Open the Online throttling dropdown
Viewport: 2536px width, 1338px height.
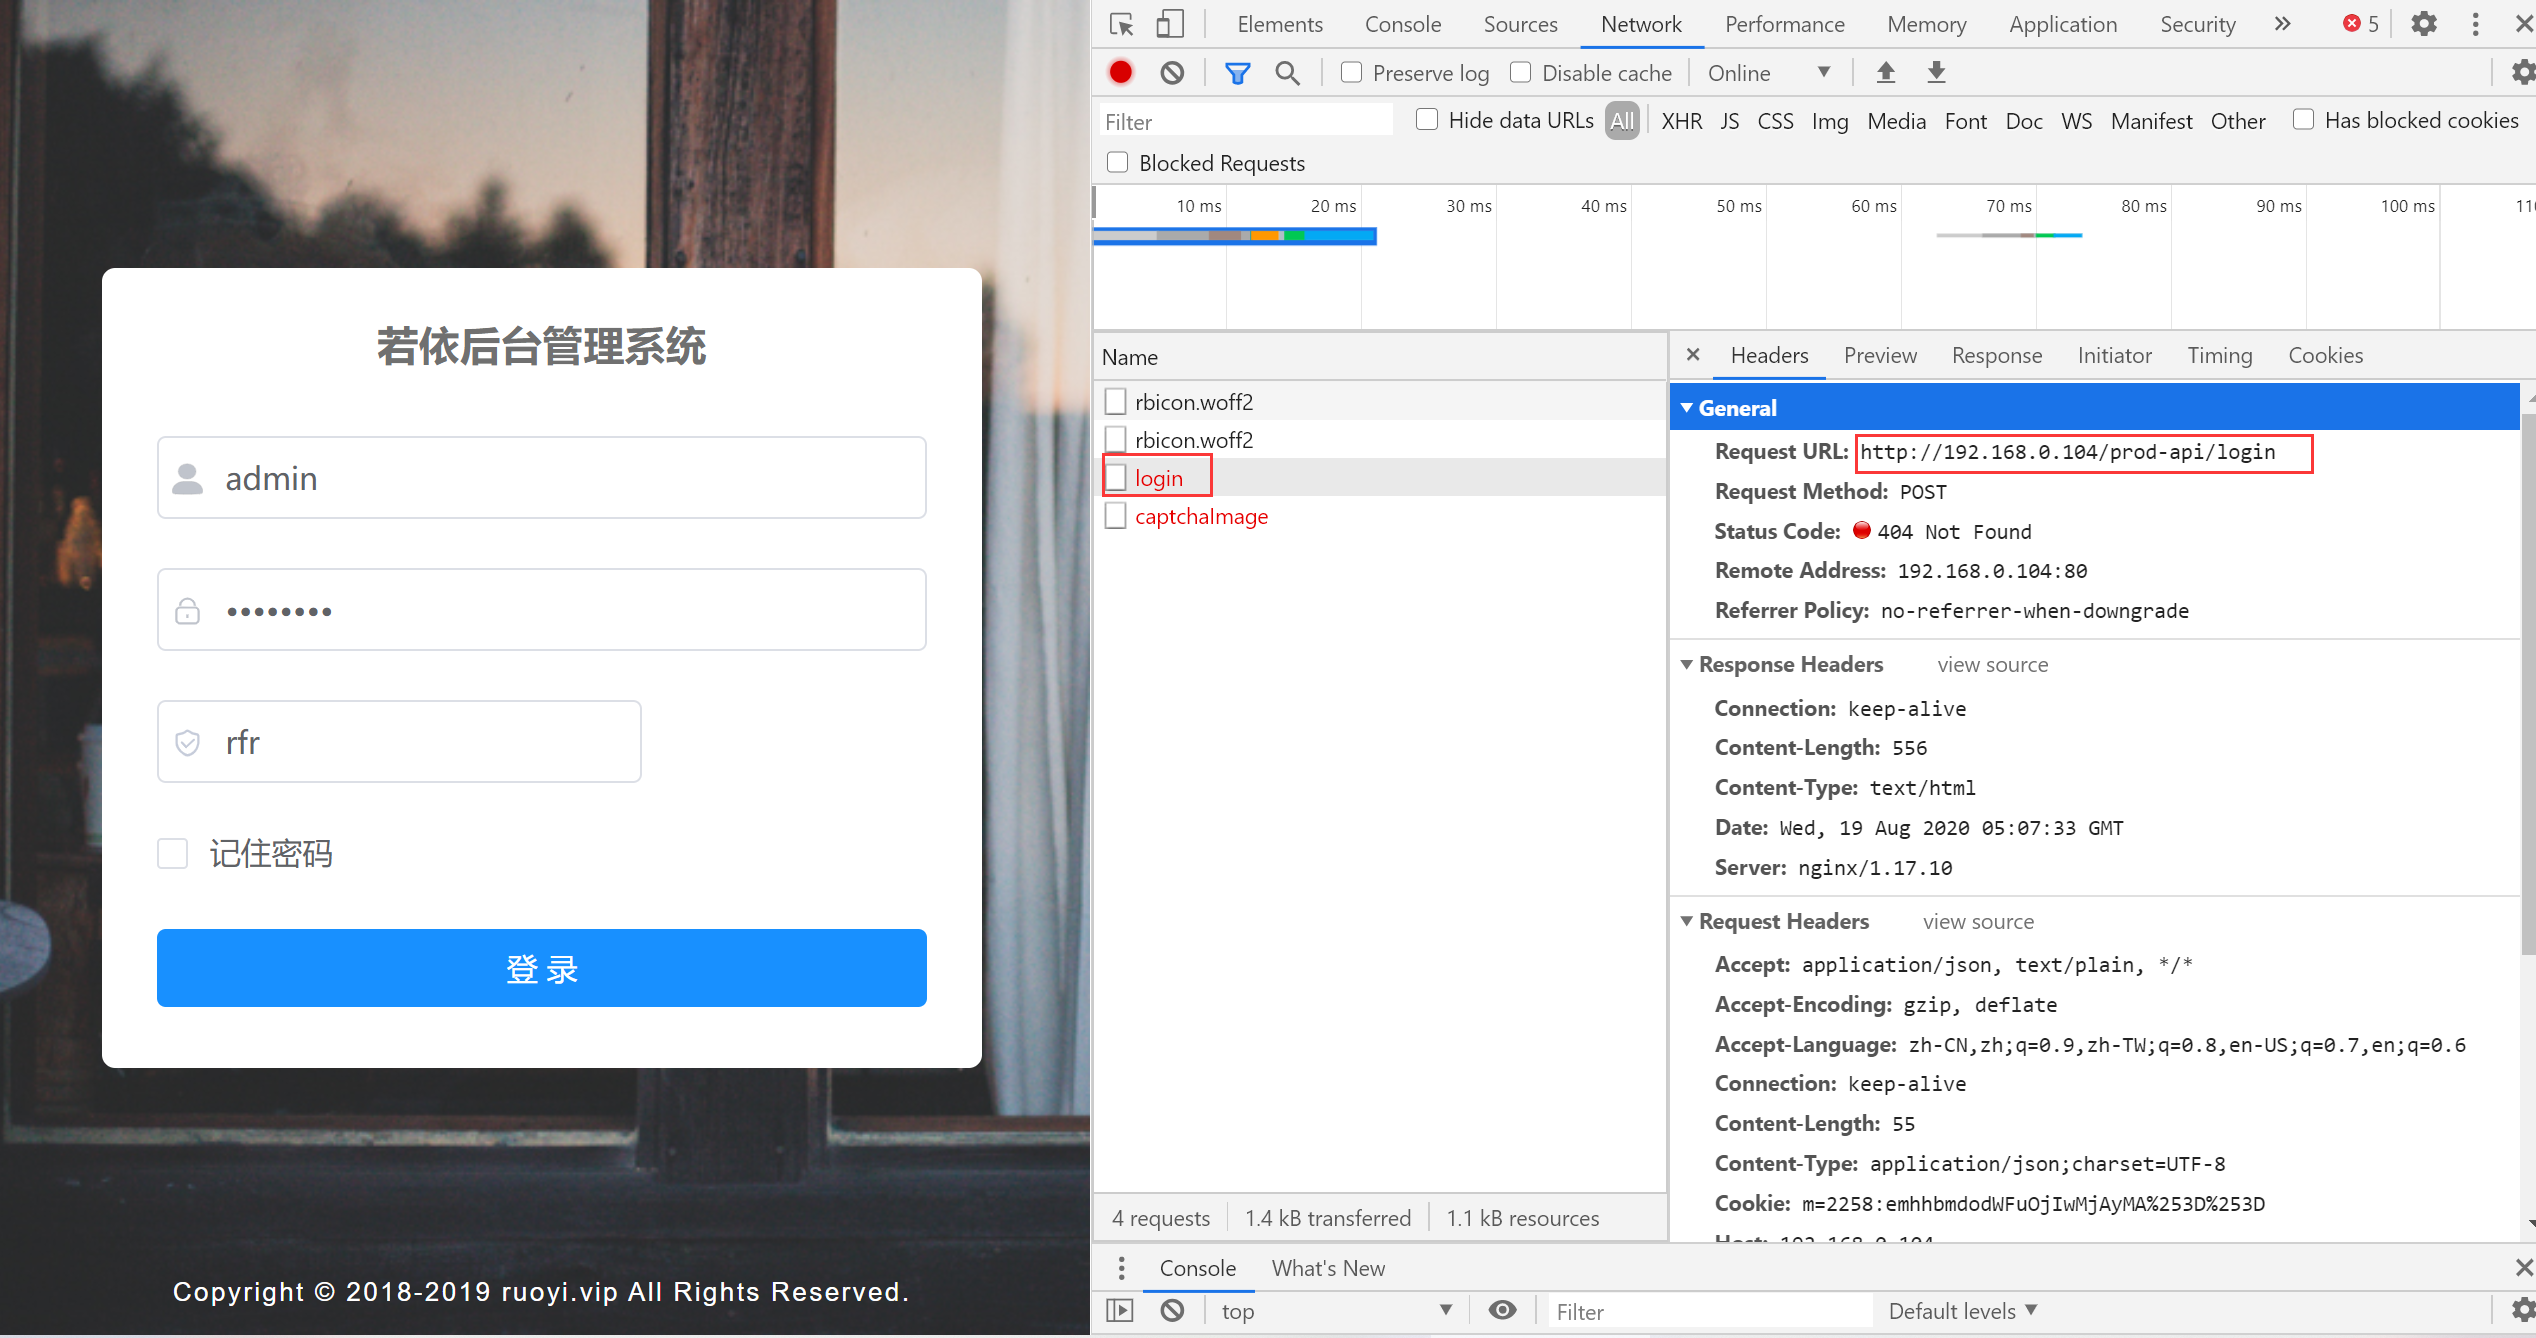pos(1768,73)
